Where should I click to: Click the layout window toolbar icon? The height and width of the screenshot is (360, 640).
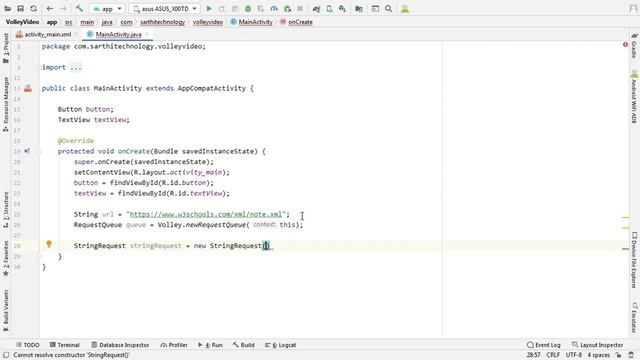[375, 9]
